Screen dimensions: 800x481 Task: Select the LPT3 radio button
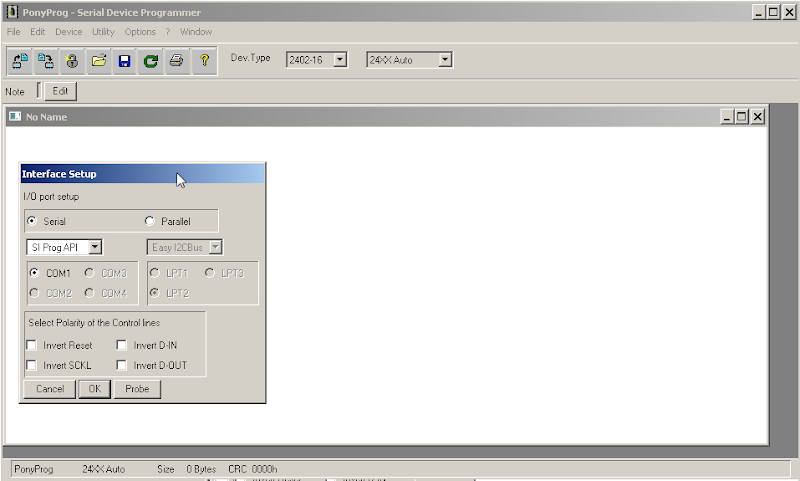click(210, 273)
